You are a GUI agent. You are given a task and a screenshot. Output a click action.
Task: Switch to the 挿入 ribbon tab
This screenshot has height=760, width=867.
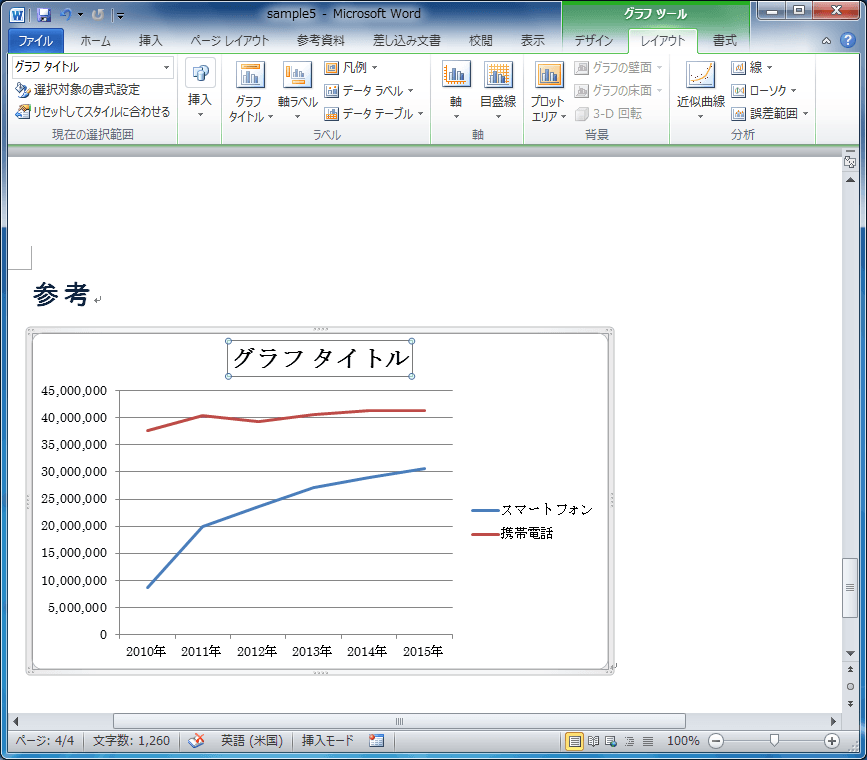tap(150, 41)
